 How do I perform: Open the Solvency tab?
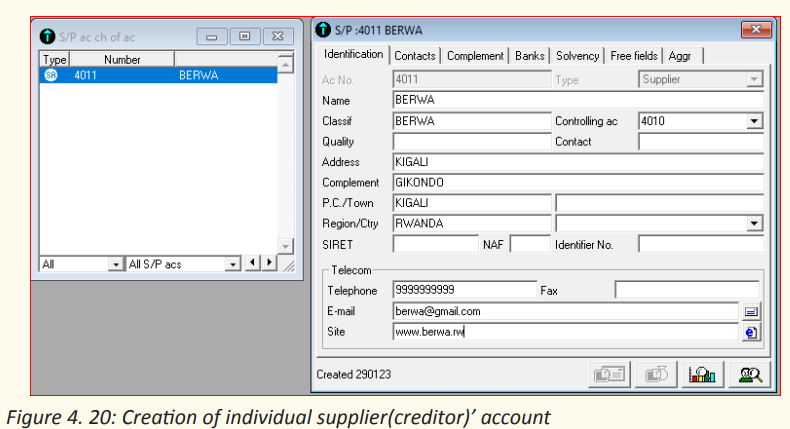[577, 56]
